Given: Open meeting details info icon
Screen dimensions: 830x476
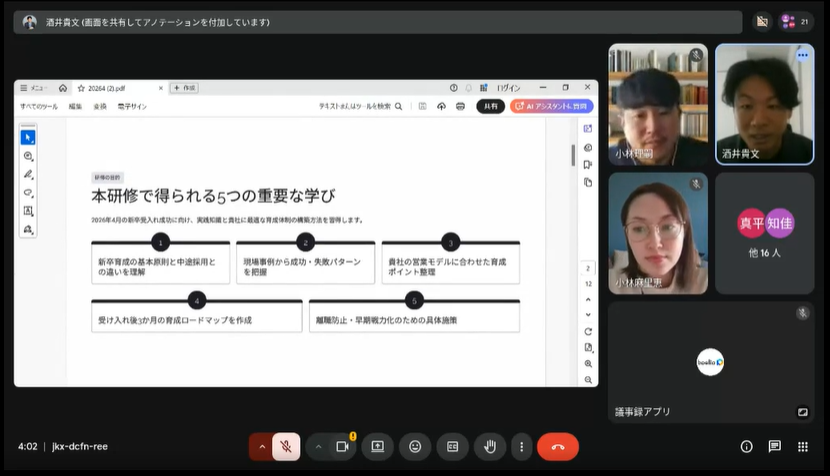Looking at the screenshot, I should point(746,447).
